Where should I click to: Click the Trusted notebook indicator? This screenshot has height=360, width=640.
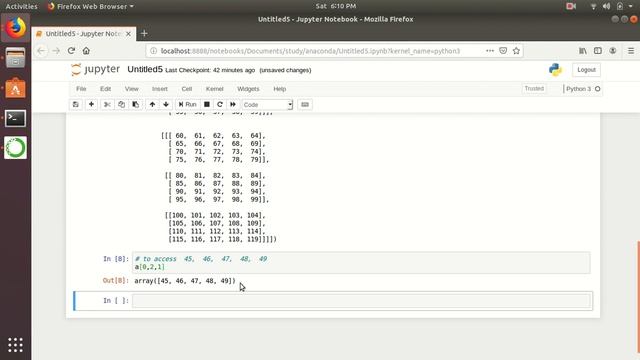coord(534,89)
